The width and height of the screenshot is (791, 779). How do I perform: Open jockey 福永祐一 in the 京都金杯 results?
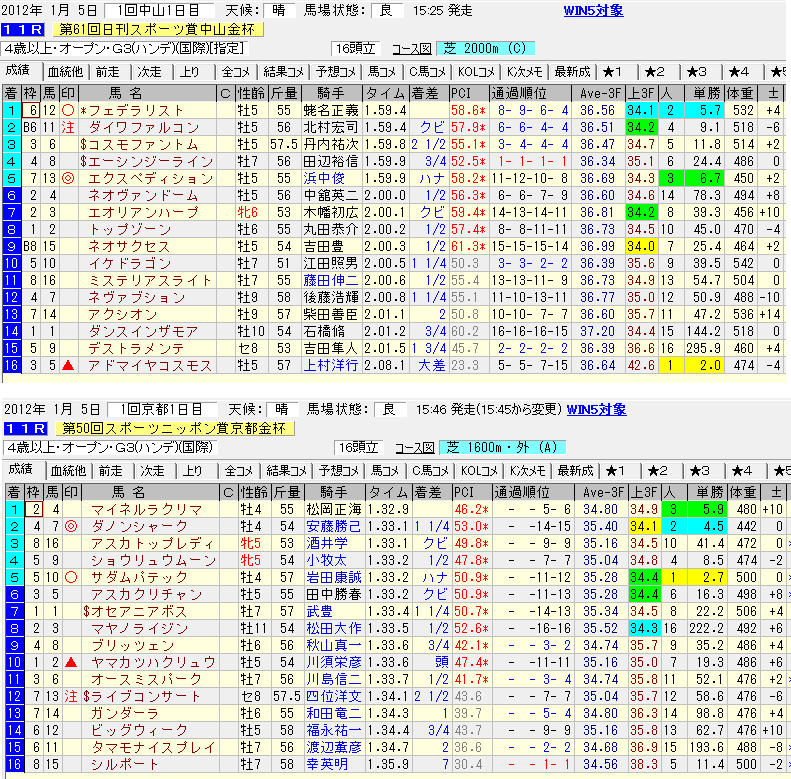click(333, 731)
